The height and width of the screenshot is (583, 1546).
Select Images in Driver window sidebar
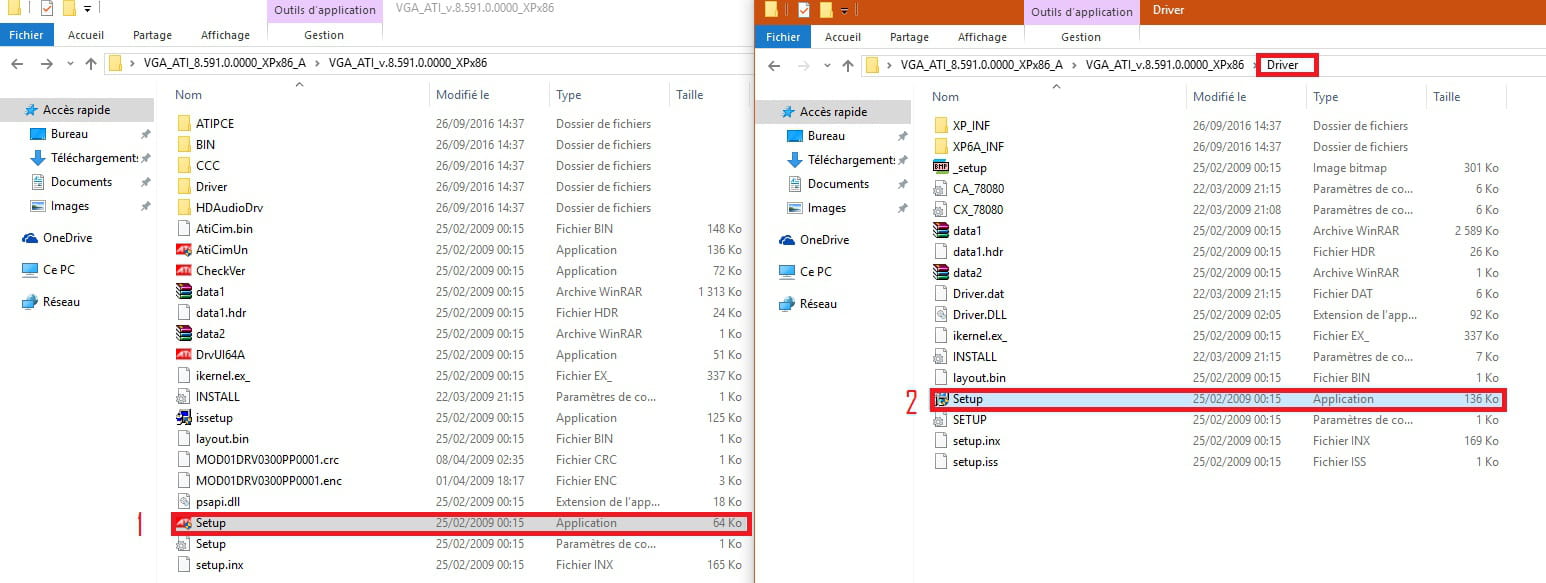coord(827,208)
